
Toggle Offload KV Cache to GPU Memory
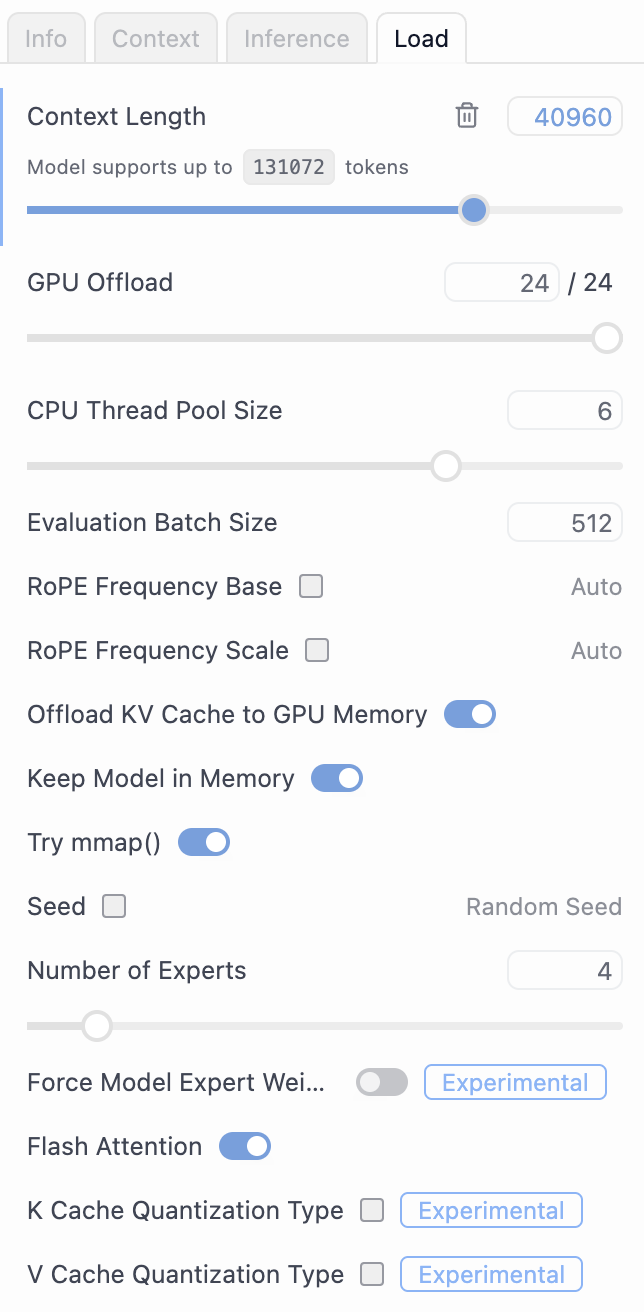click(470, 715)
